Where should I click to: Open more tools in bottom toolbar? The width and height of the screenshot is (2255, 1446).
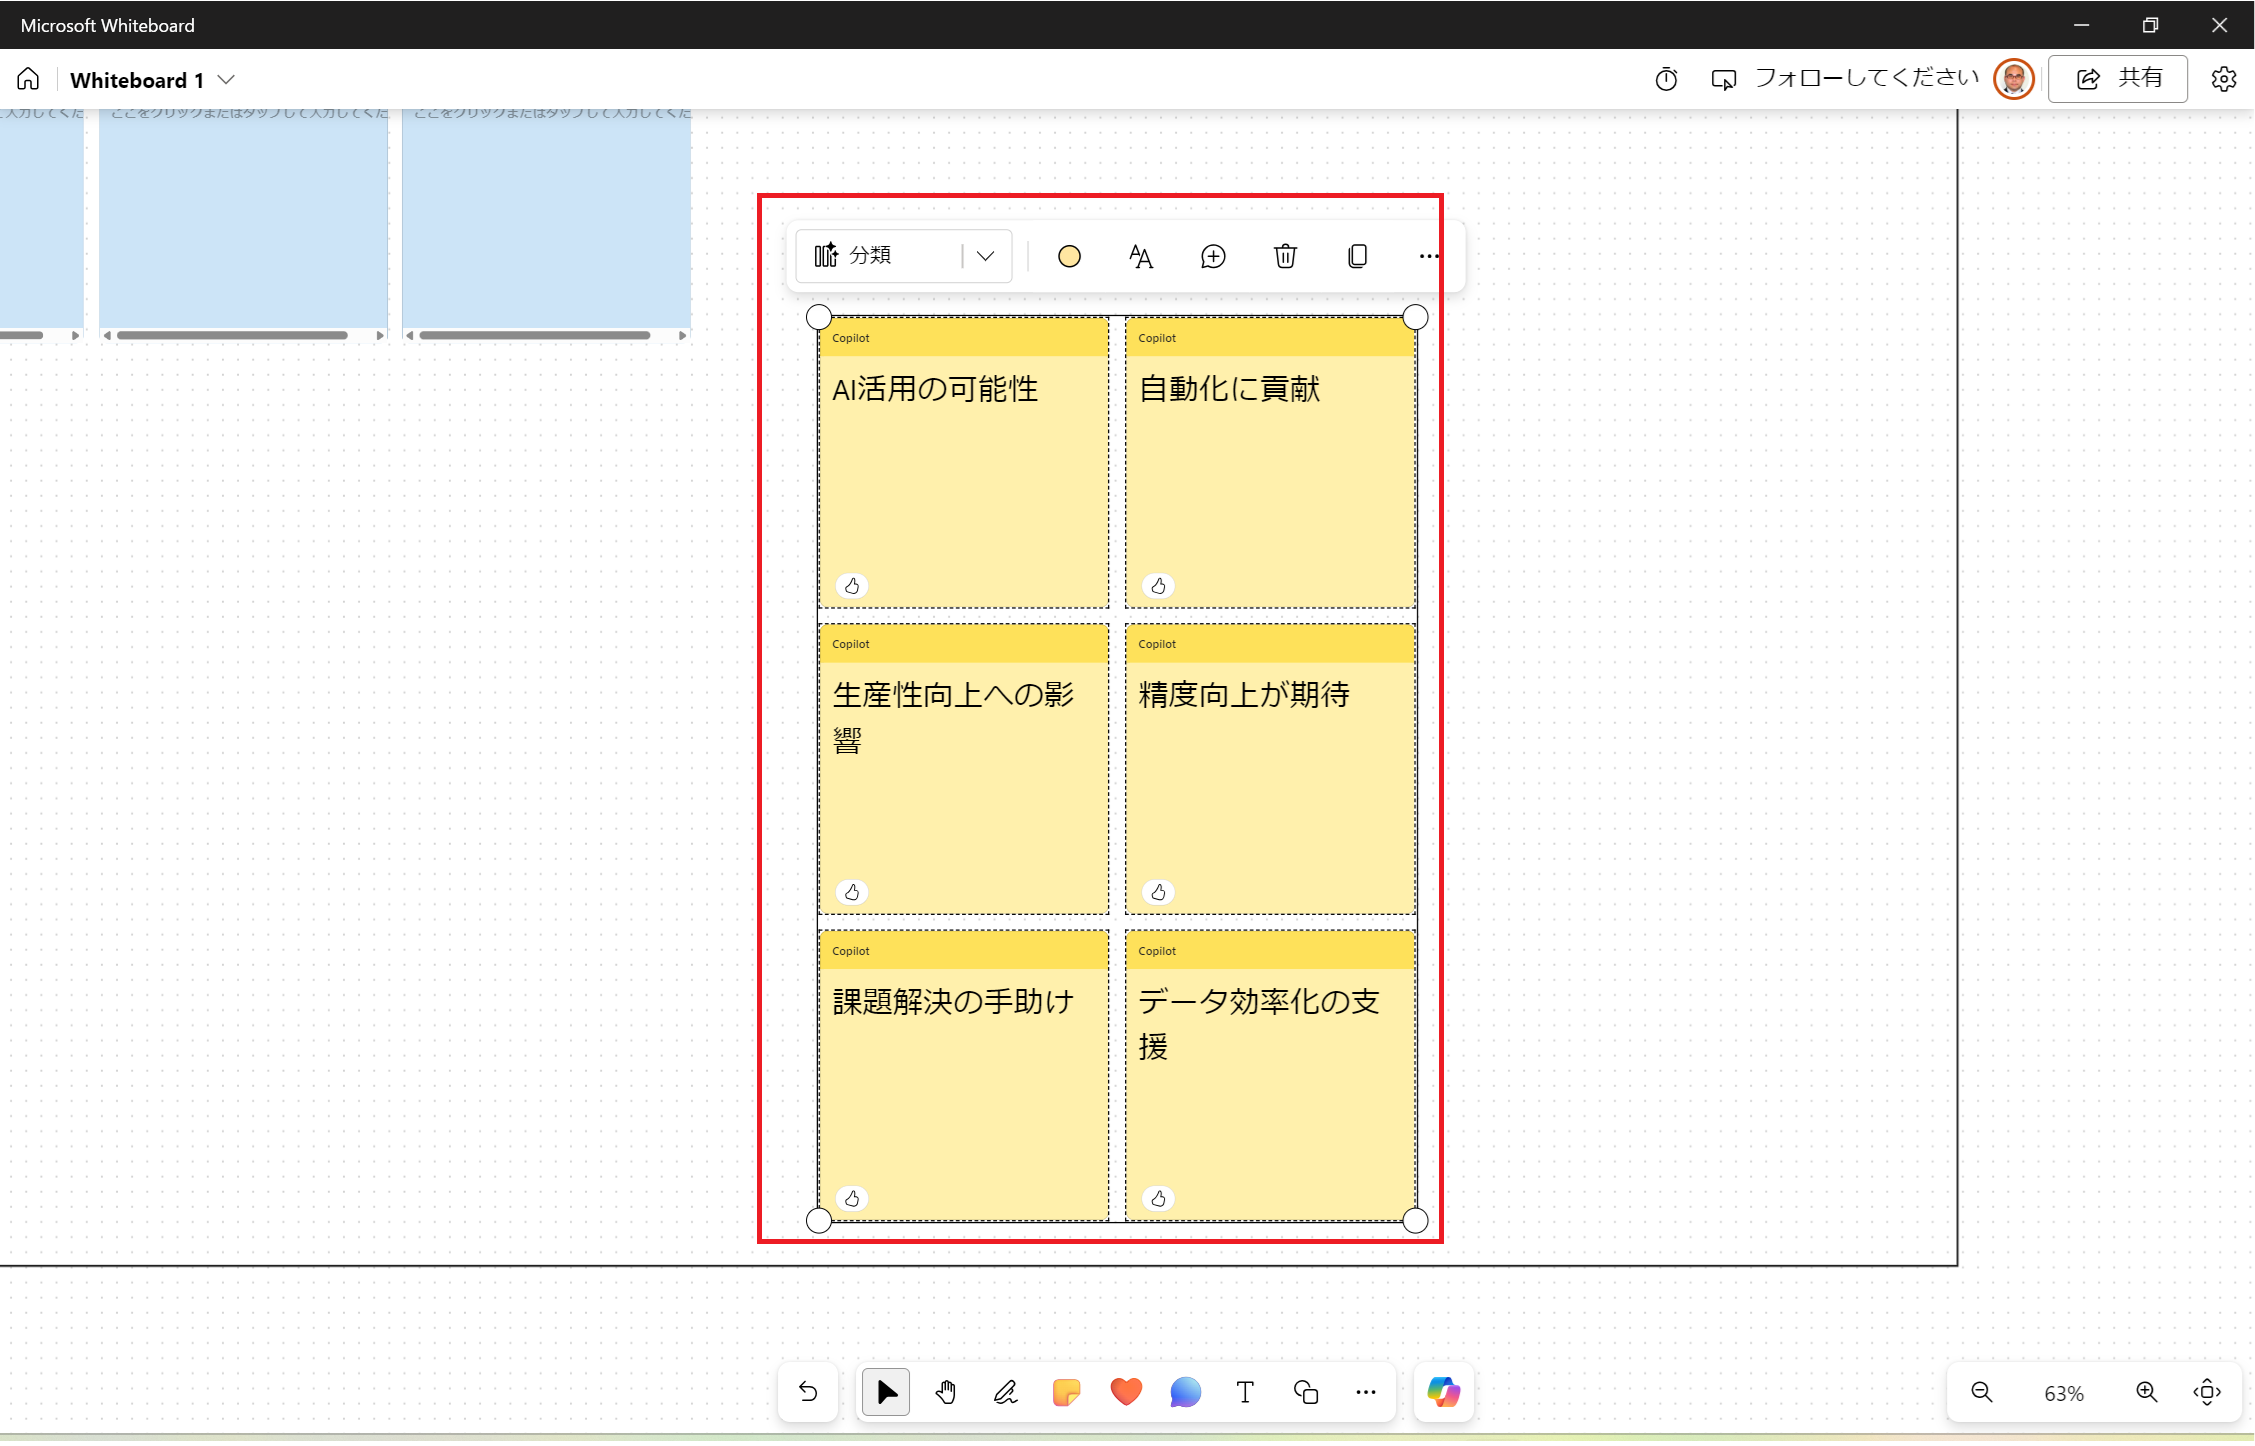click(1366, 1392)
